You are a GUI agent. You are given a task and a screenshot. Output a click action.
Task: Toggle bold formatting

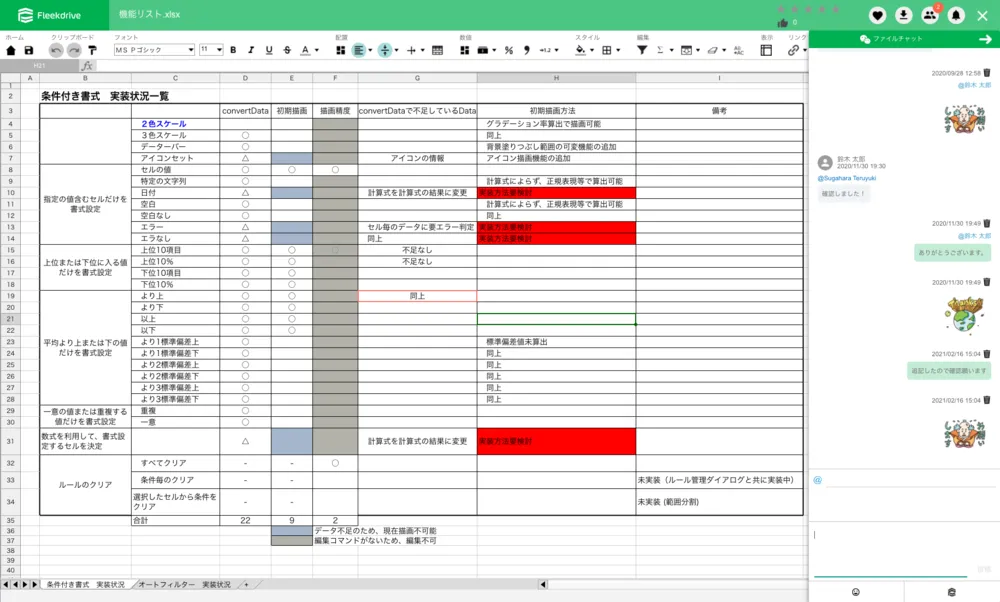234,50
